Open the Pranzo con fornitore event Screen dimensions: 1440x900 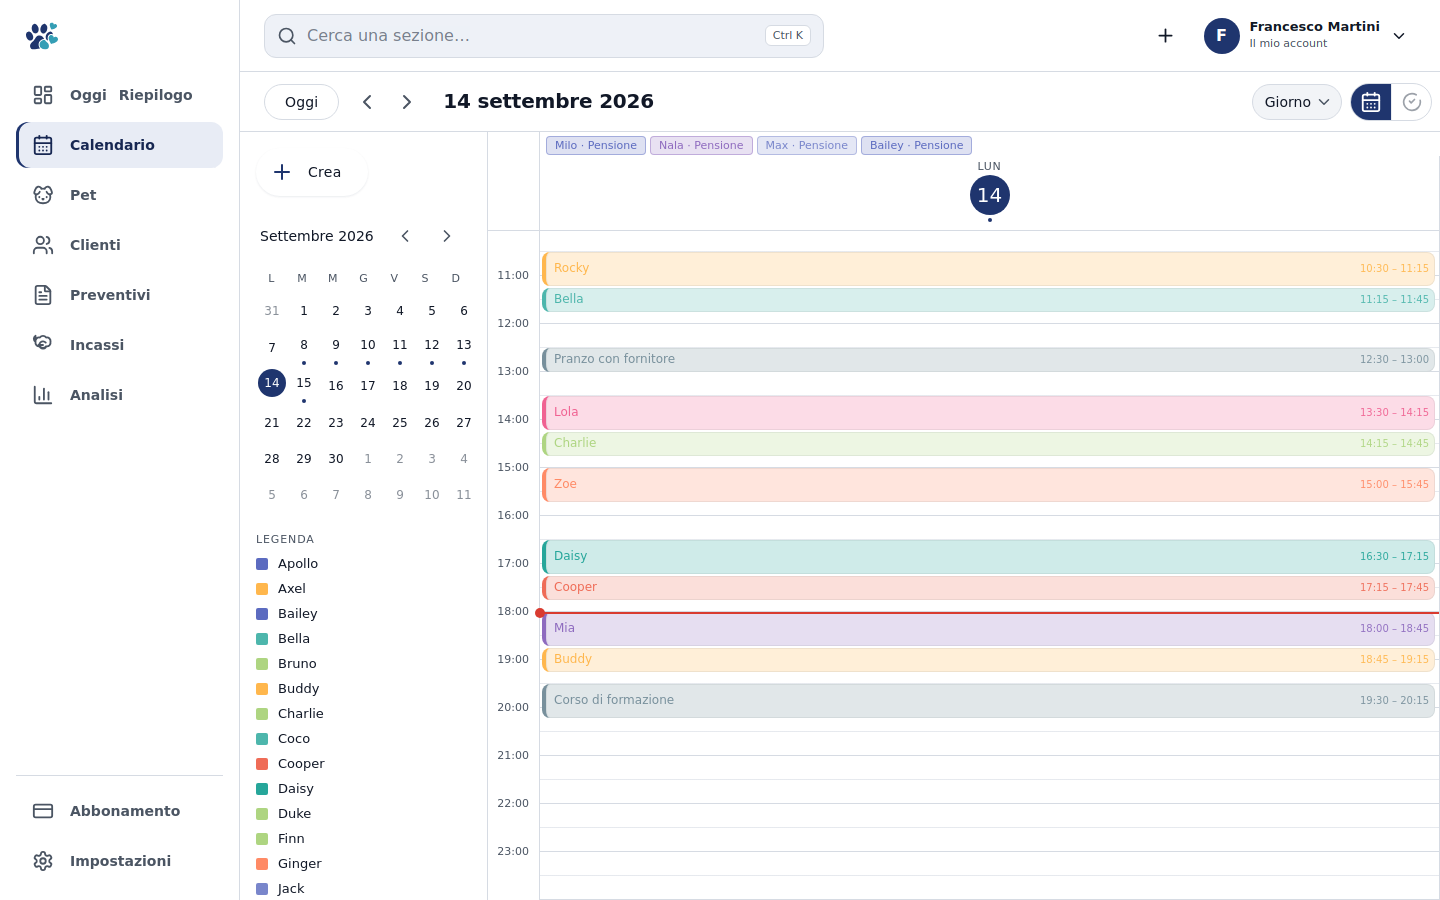tap(988, 360)
